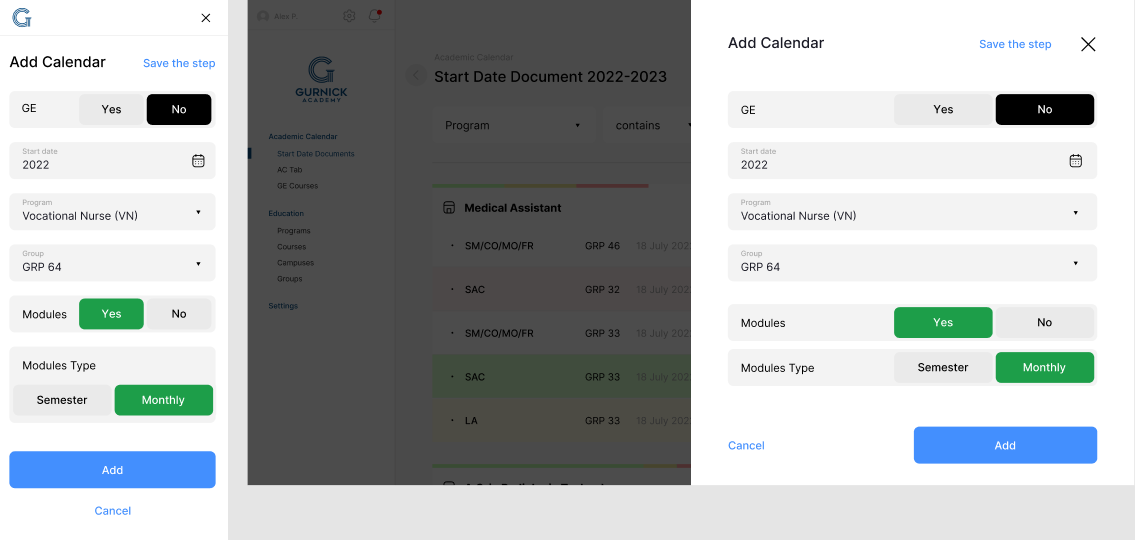Open the notifications bell icon

374,16
